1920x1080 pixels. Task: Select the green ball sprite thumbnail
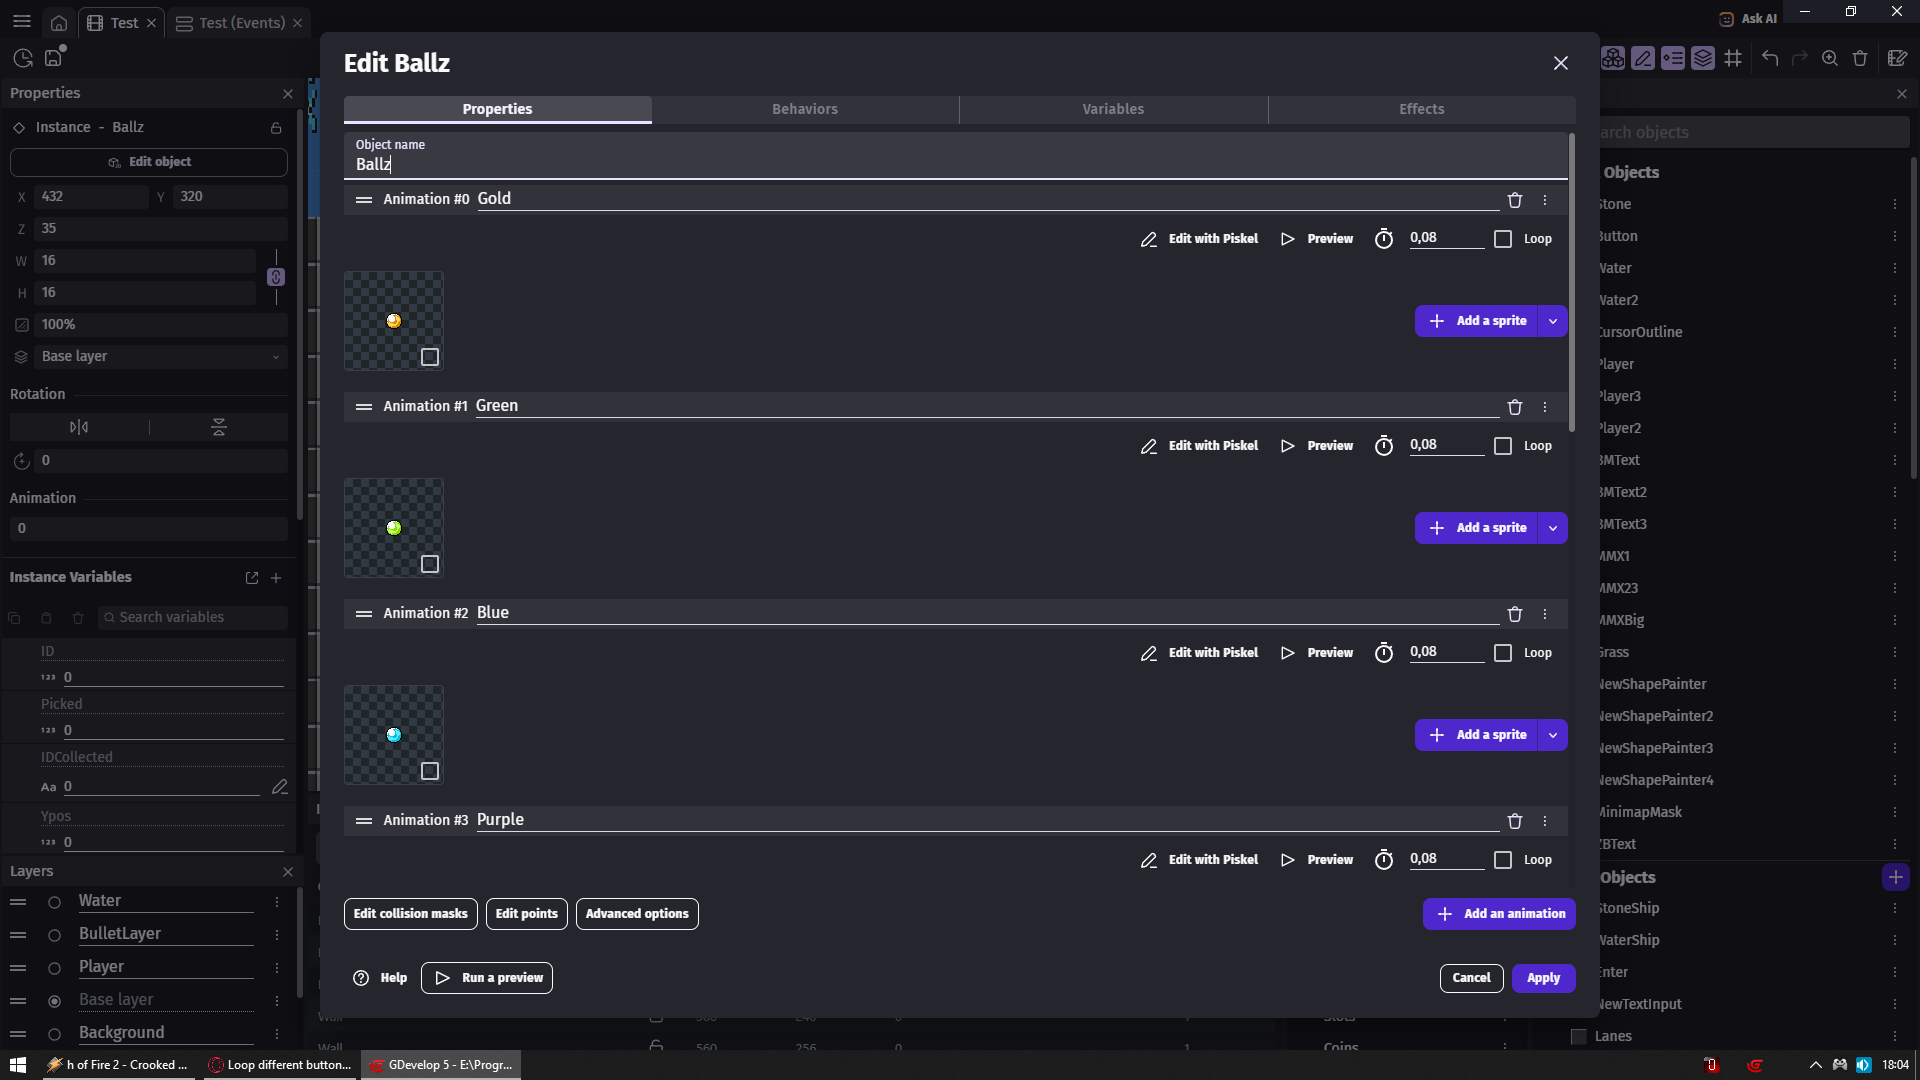pos(394,528)
